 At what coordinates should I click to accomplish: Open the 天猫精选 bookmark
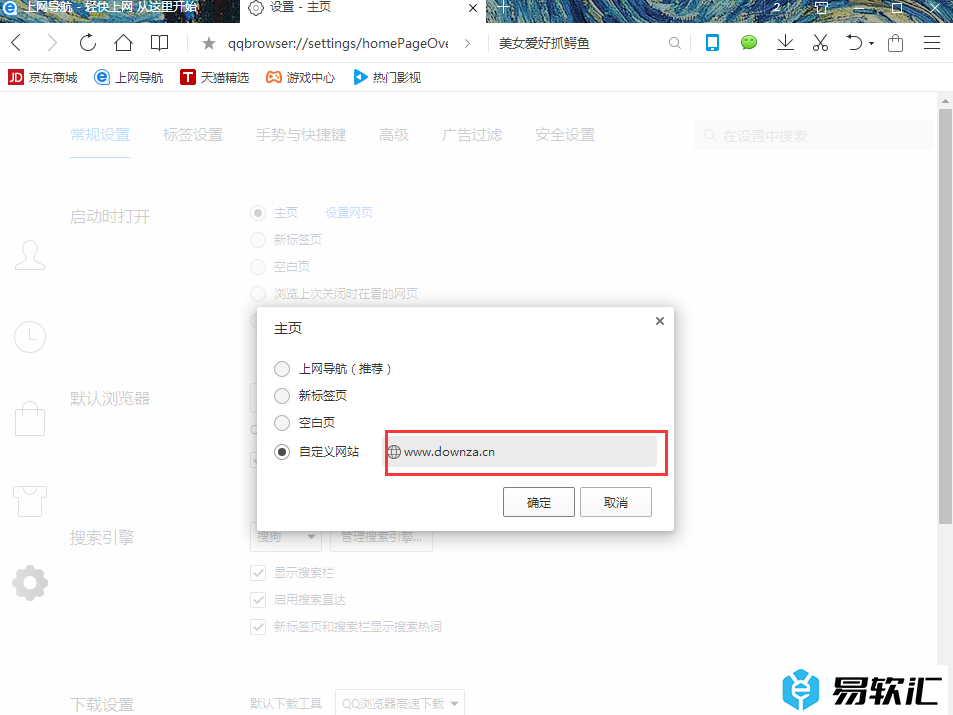[x=215, y=77]
